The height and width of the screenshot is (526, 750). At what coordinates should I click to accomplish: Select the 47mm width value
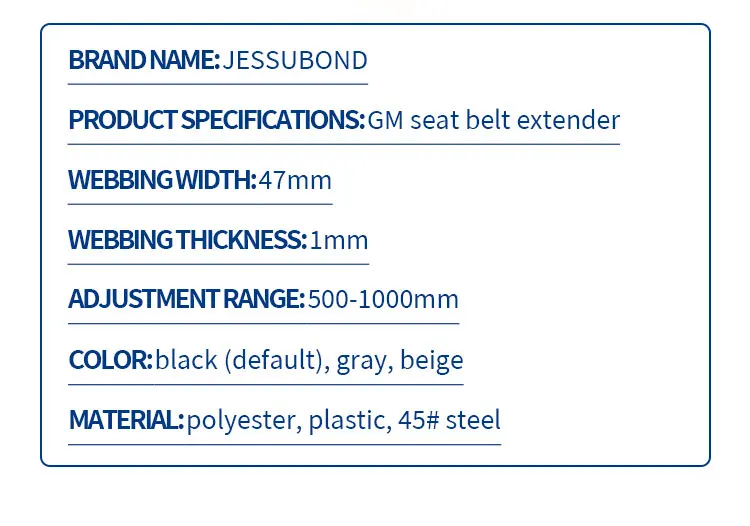click(295, 180)
